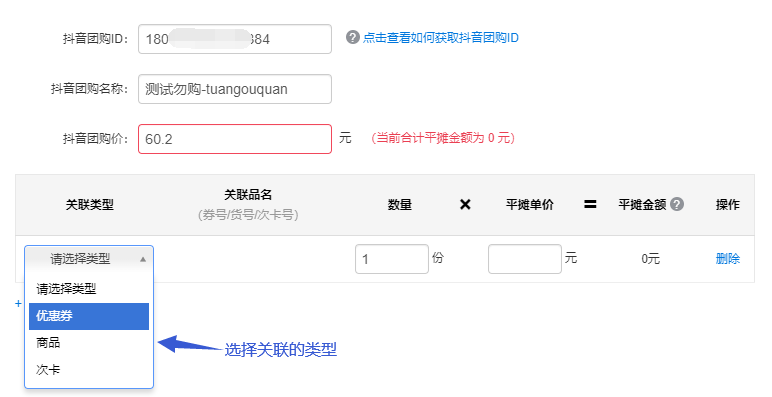Select 商品 in the dropdown list
Image resolution: width=772 pixels, height=397 pixels.
(89, 343)
